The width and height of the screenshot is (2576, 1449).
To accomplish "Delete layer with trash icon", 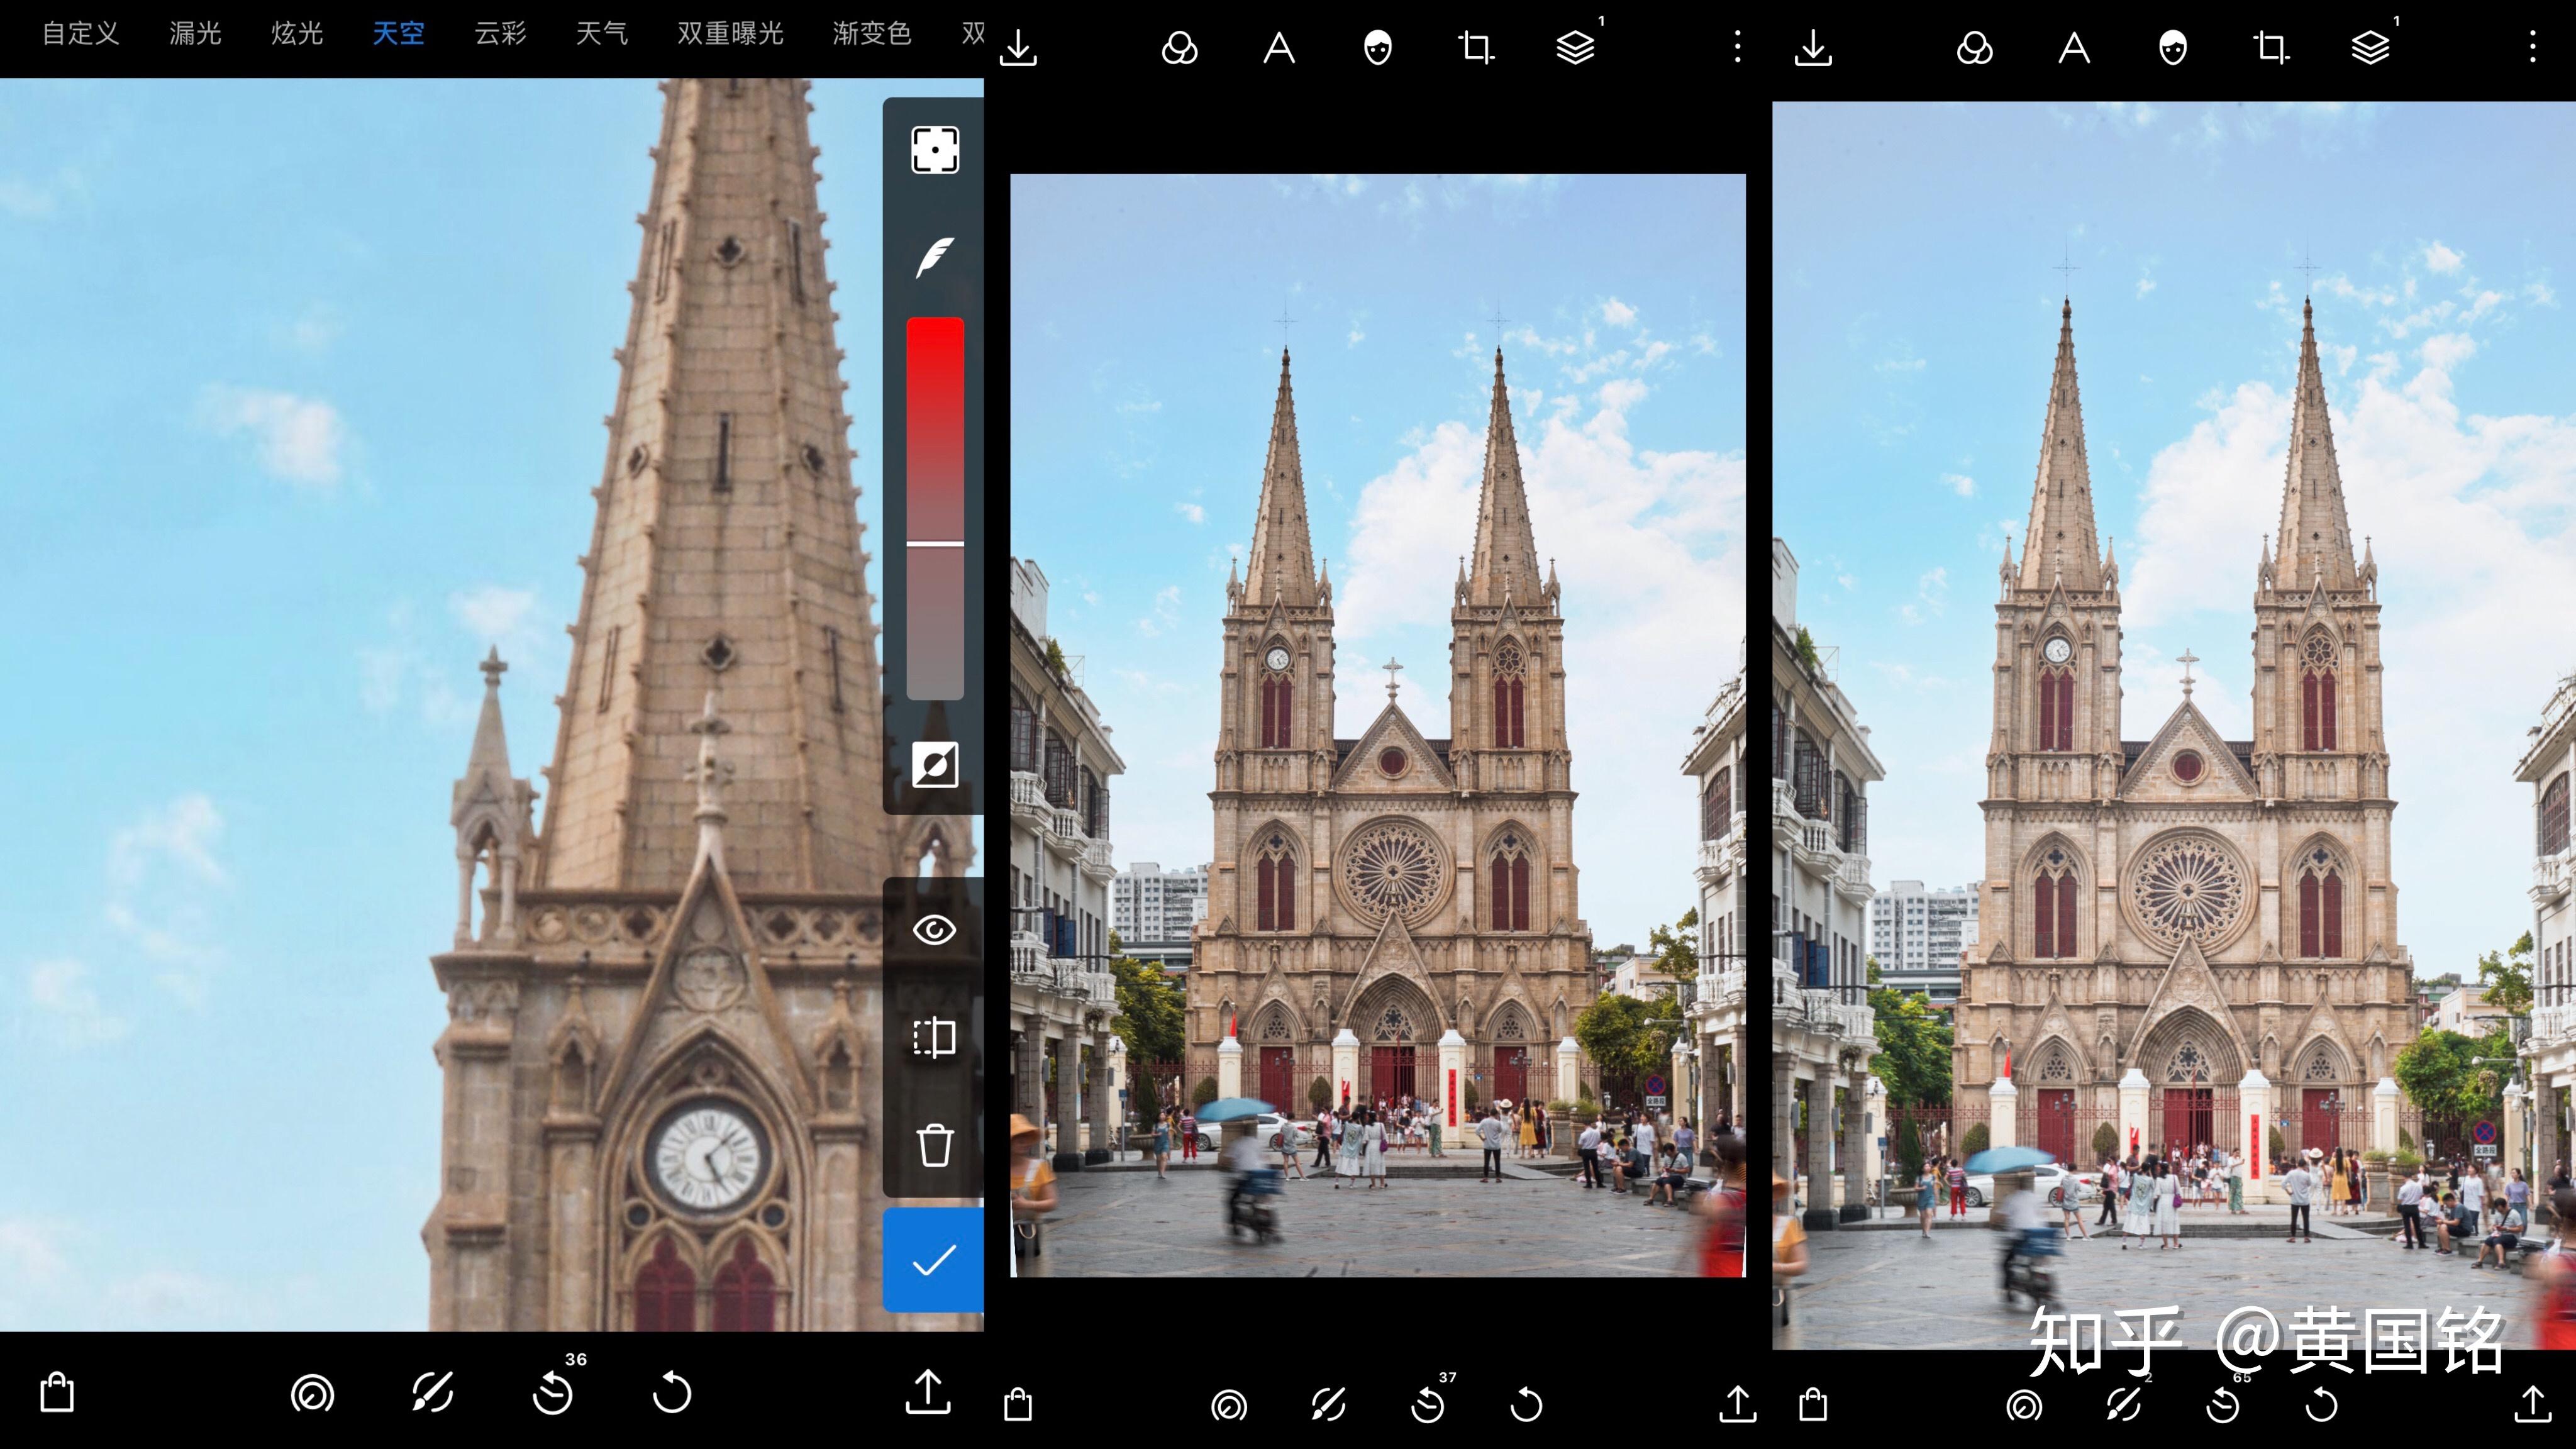I will [935, 1145].
